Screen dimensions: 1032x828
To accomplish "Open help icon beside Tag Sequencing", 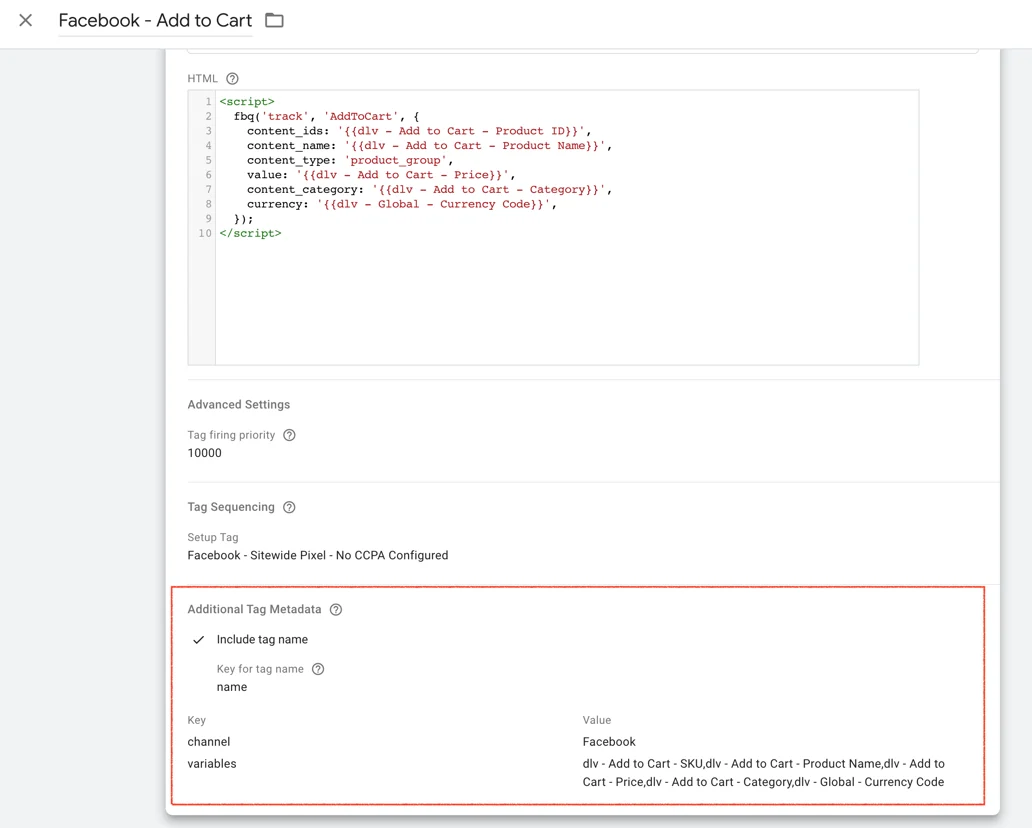I will coord(289,507).
